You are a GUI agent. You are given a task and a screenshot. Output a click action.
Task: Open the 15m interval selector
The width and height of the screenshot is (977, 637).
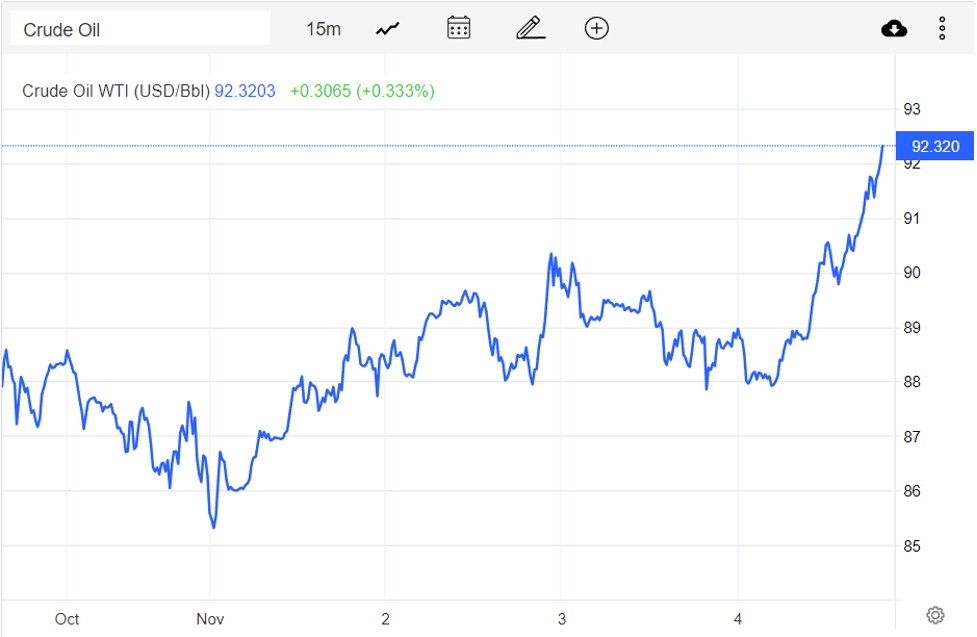(323, 29)
